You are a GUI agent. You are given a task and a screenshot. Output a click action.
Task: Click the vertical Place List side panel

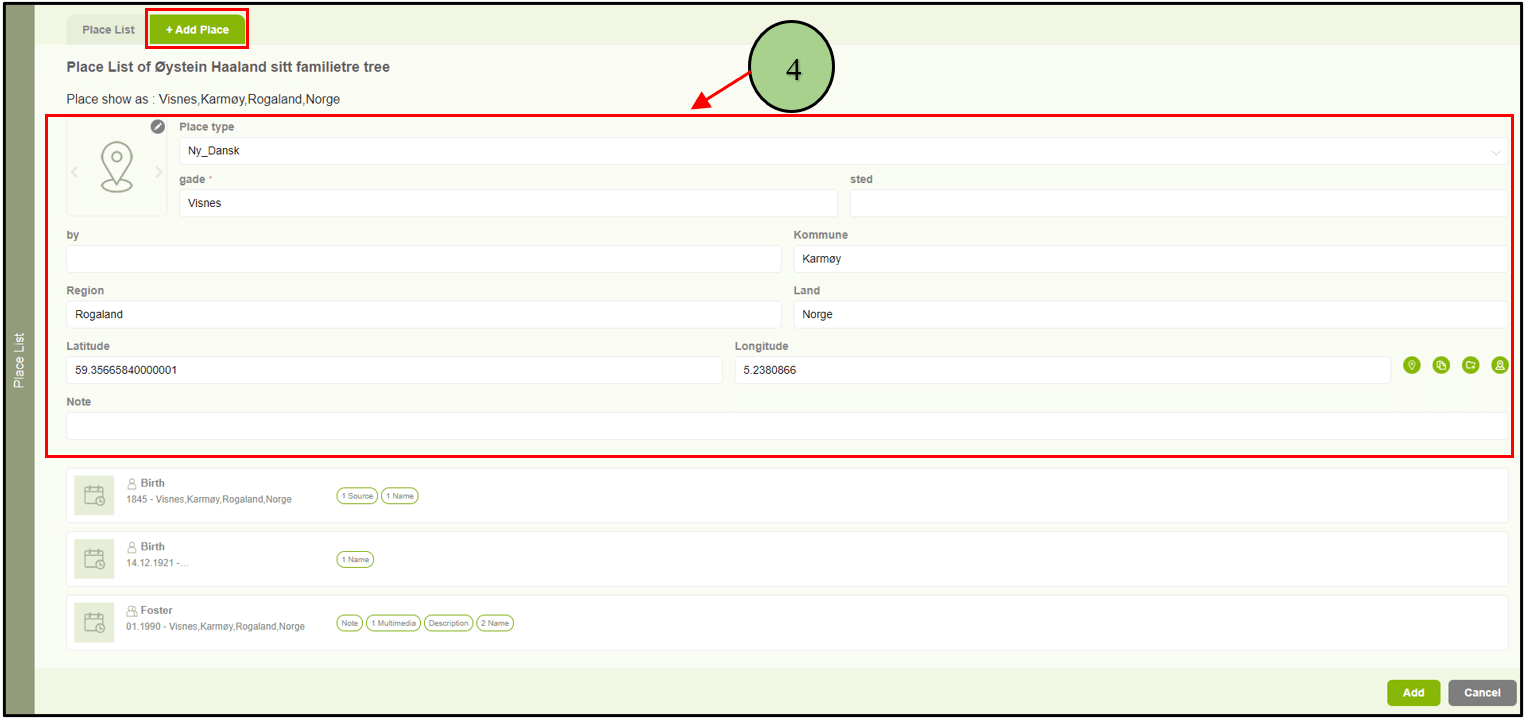tap(19, 360)
